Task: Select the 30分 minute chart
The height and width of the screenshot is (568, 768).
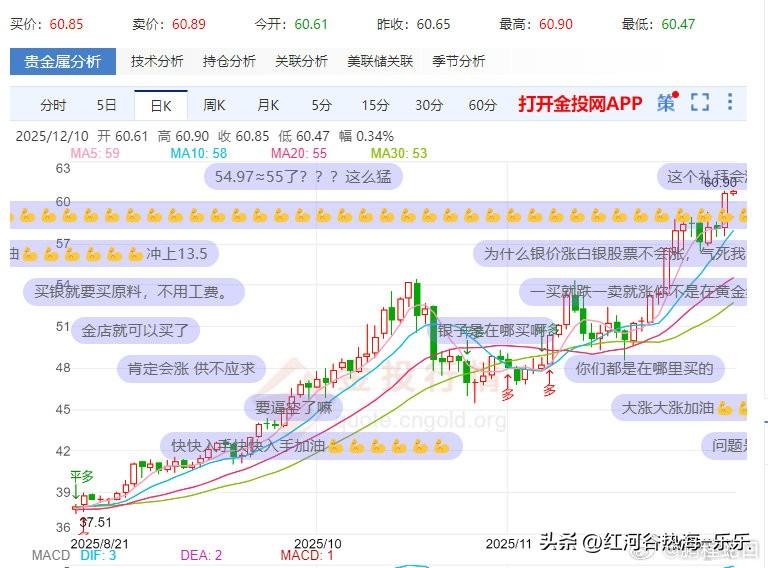Action: [x=429, y=105]
